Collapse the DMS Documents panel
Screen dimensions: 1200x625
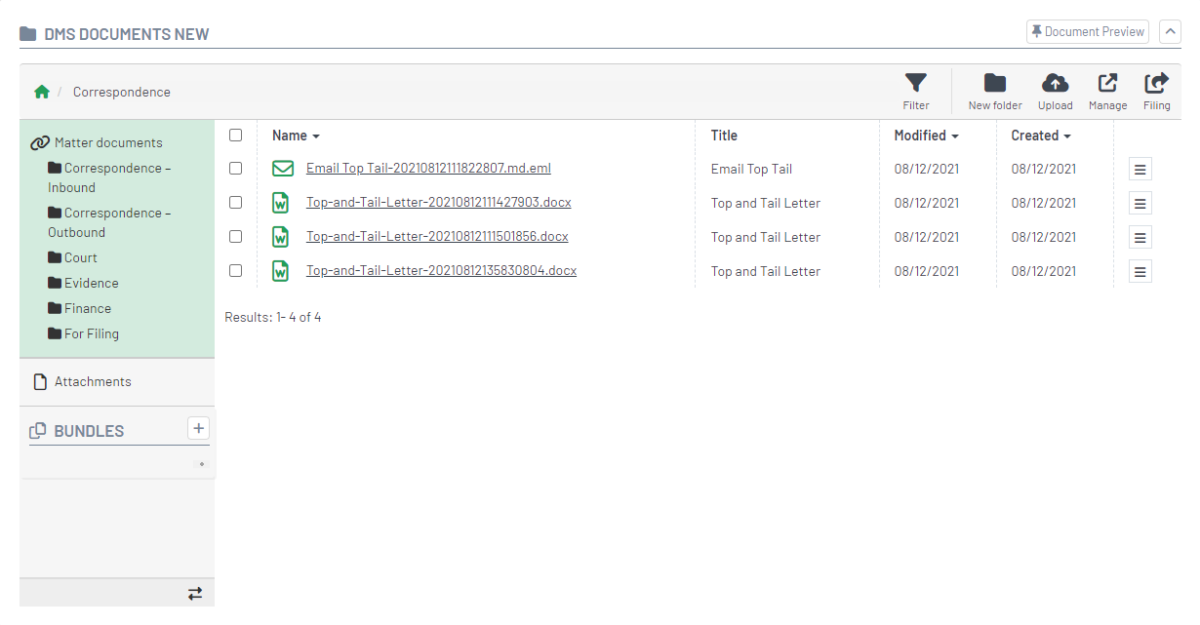(x=1169, y=32)
